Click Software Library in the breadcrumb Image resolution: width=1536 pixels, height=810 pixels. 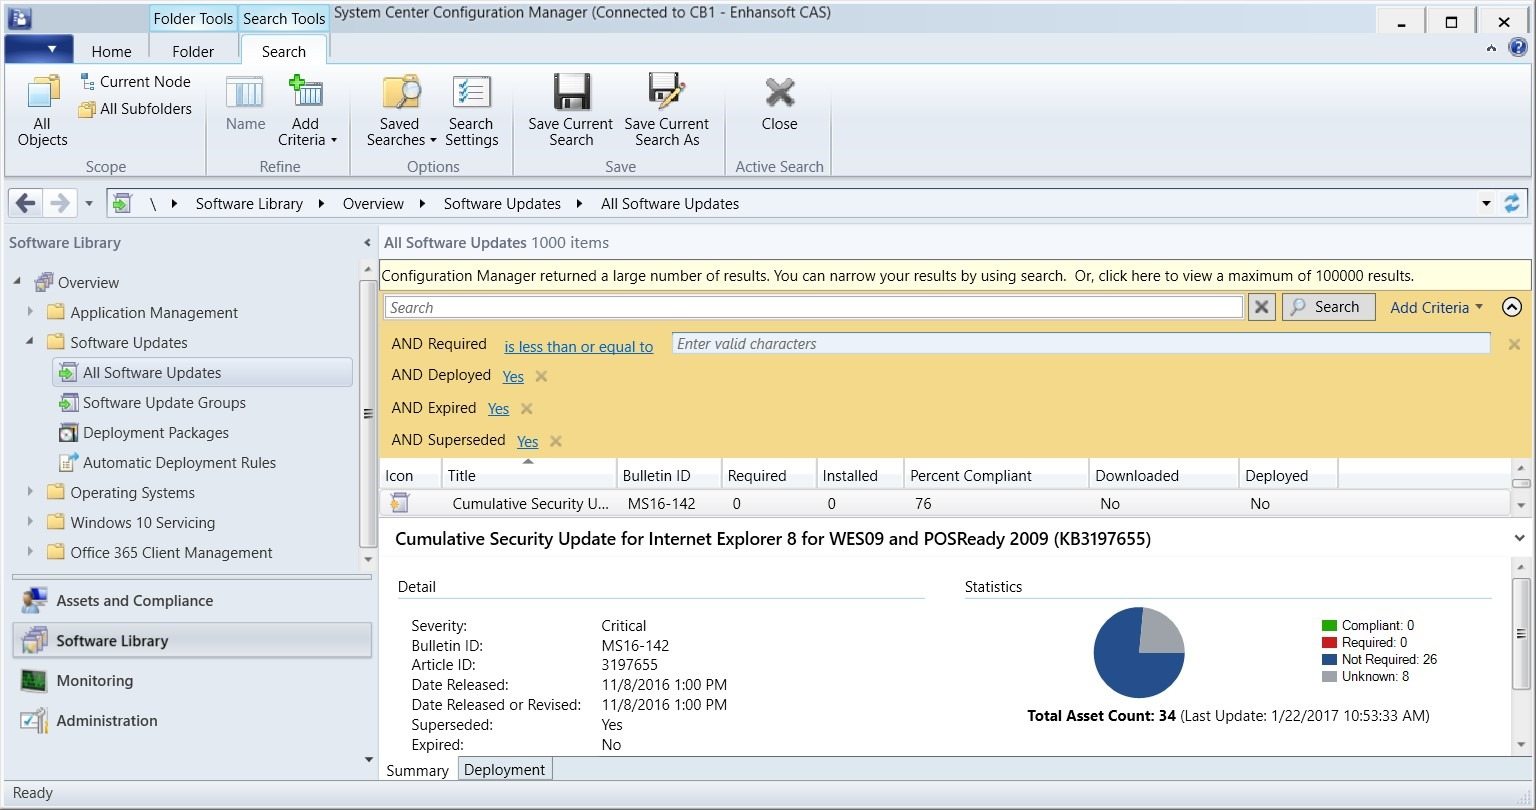tap(249, 203)
